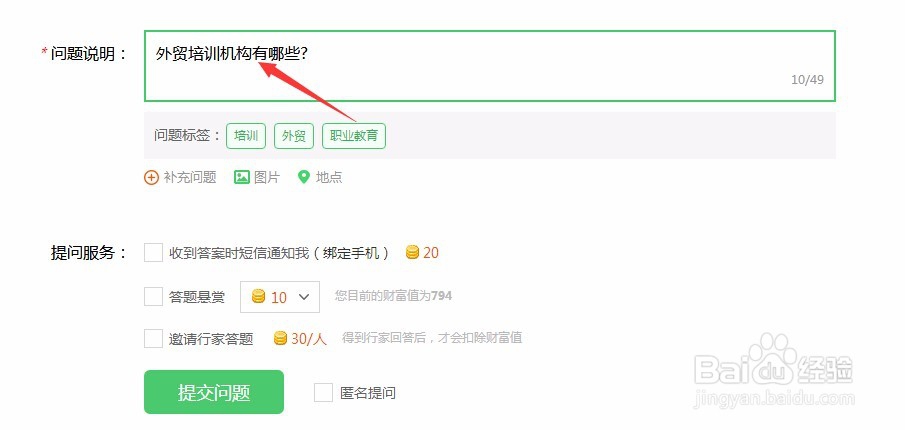Click the picture icon next to 图片
The width and height of the screenshot is (905, 430).
(241, 177)
